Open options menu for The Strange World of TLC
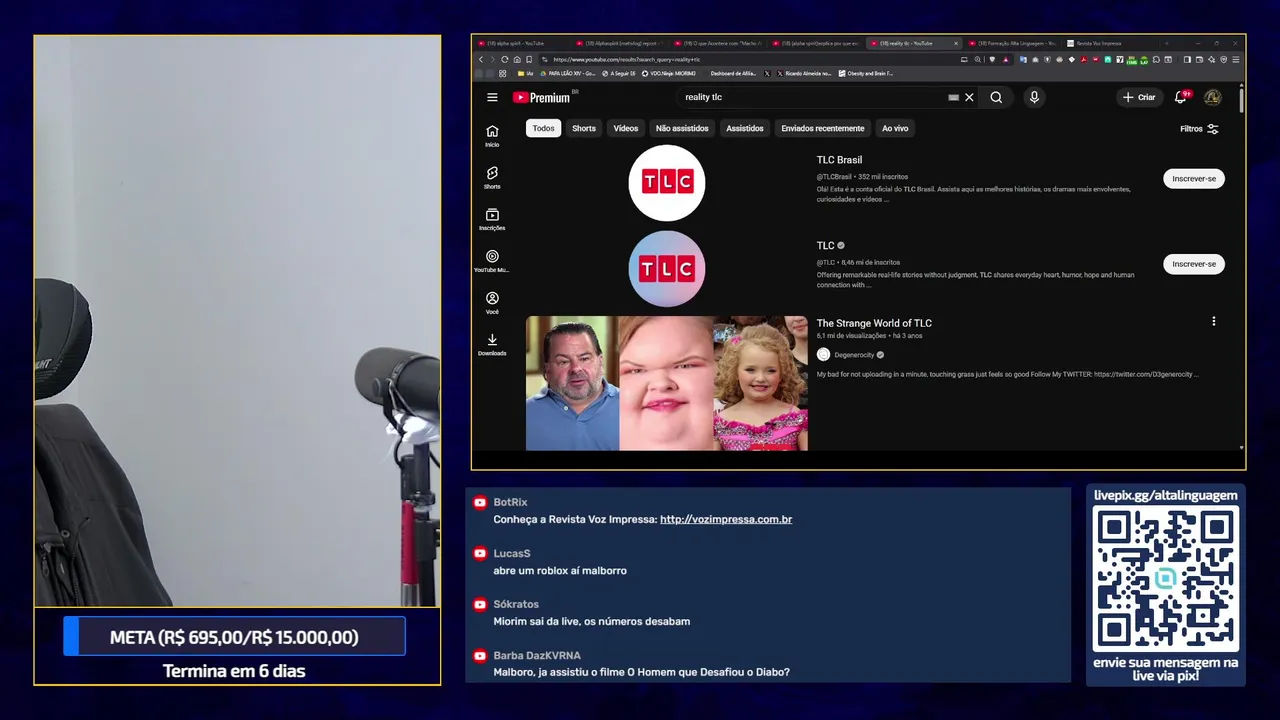Image resolution: width=1280 pixels, height=720 pixels. click(x=1214, y=322)
